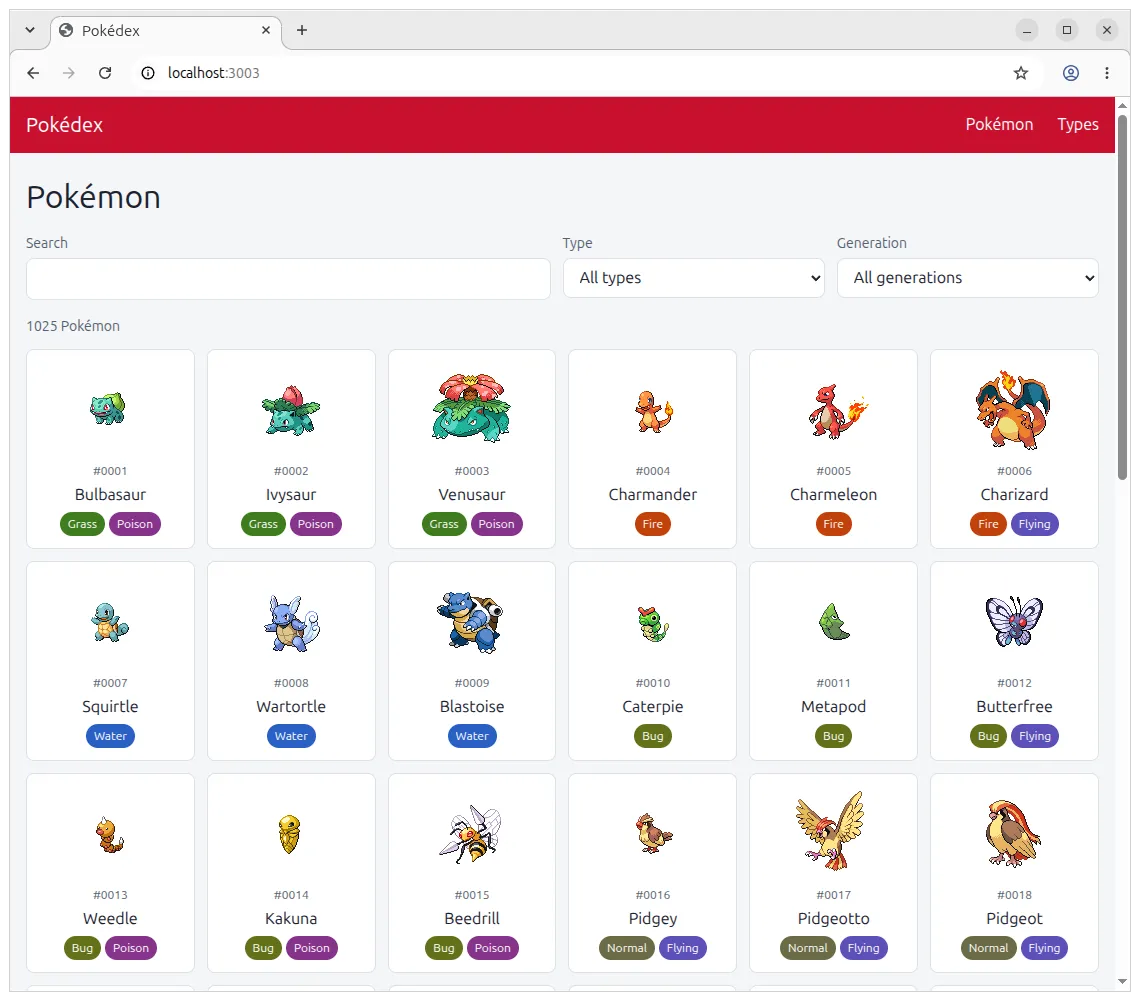The height and width of the screenshot is (1001, 1140).
Task: Open Weedle sprite image
Action: tap(110, 835)
